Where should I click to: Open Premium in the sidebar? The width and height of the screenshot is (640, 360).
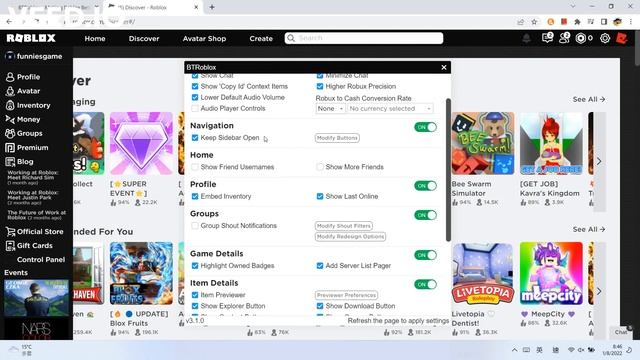27,147
